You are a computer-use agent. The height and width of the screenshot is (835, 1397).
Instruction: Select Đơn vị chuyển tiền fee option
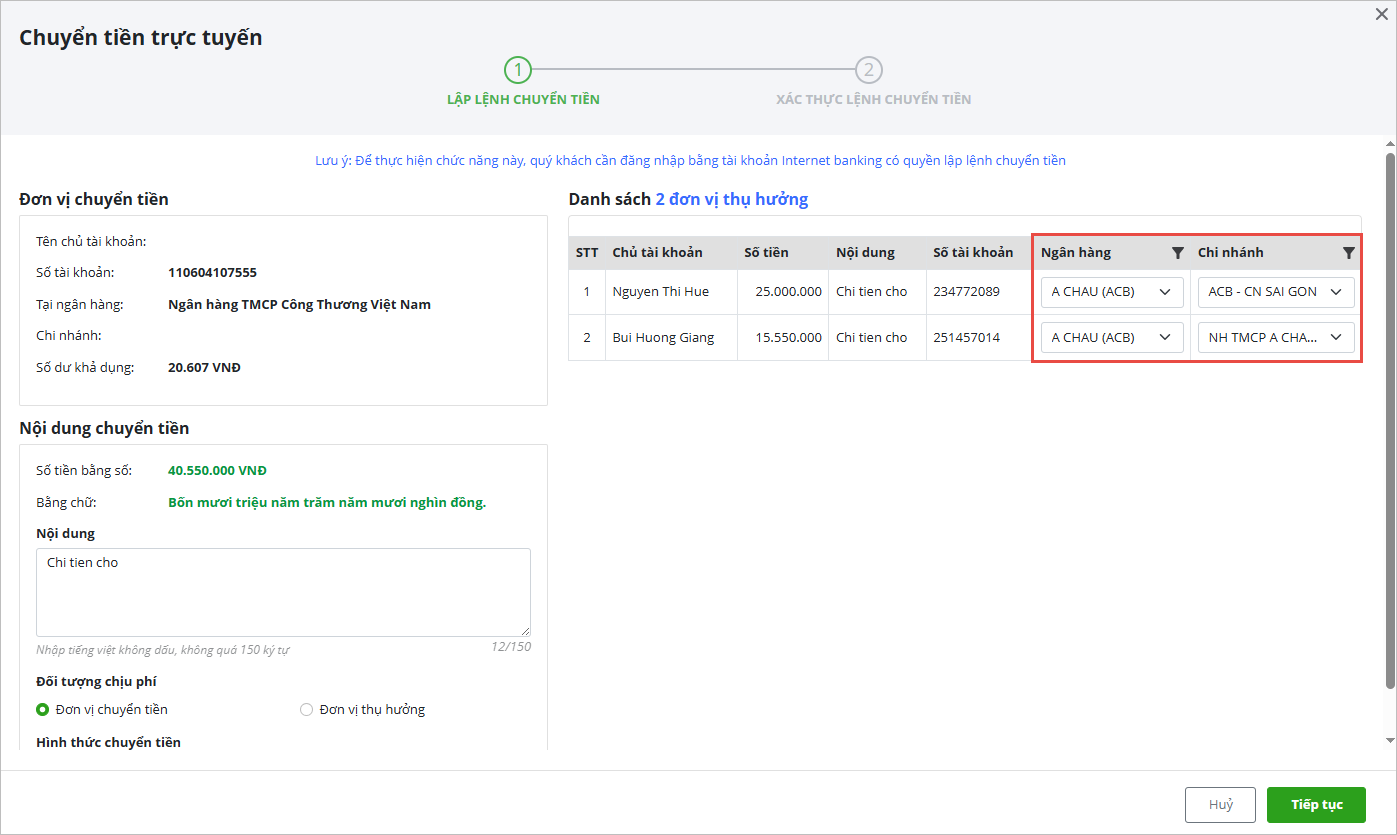pyautogui.click(x=43, y=710)
